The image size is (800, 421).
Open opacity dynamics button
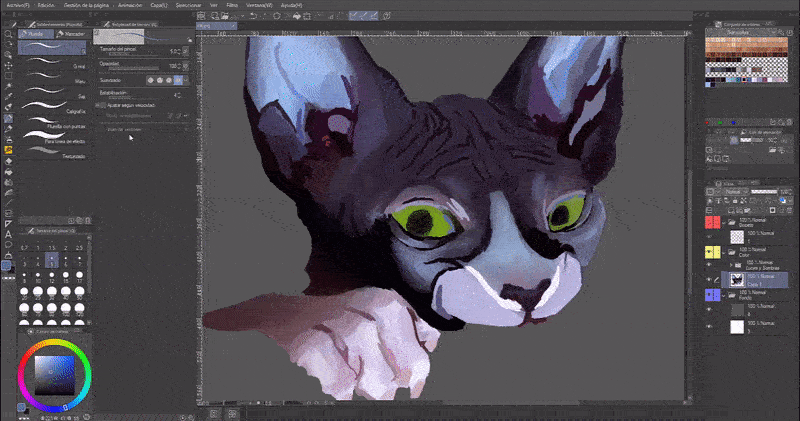coord(186,66)
